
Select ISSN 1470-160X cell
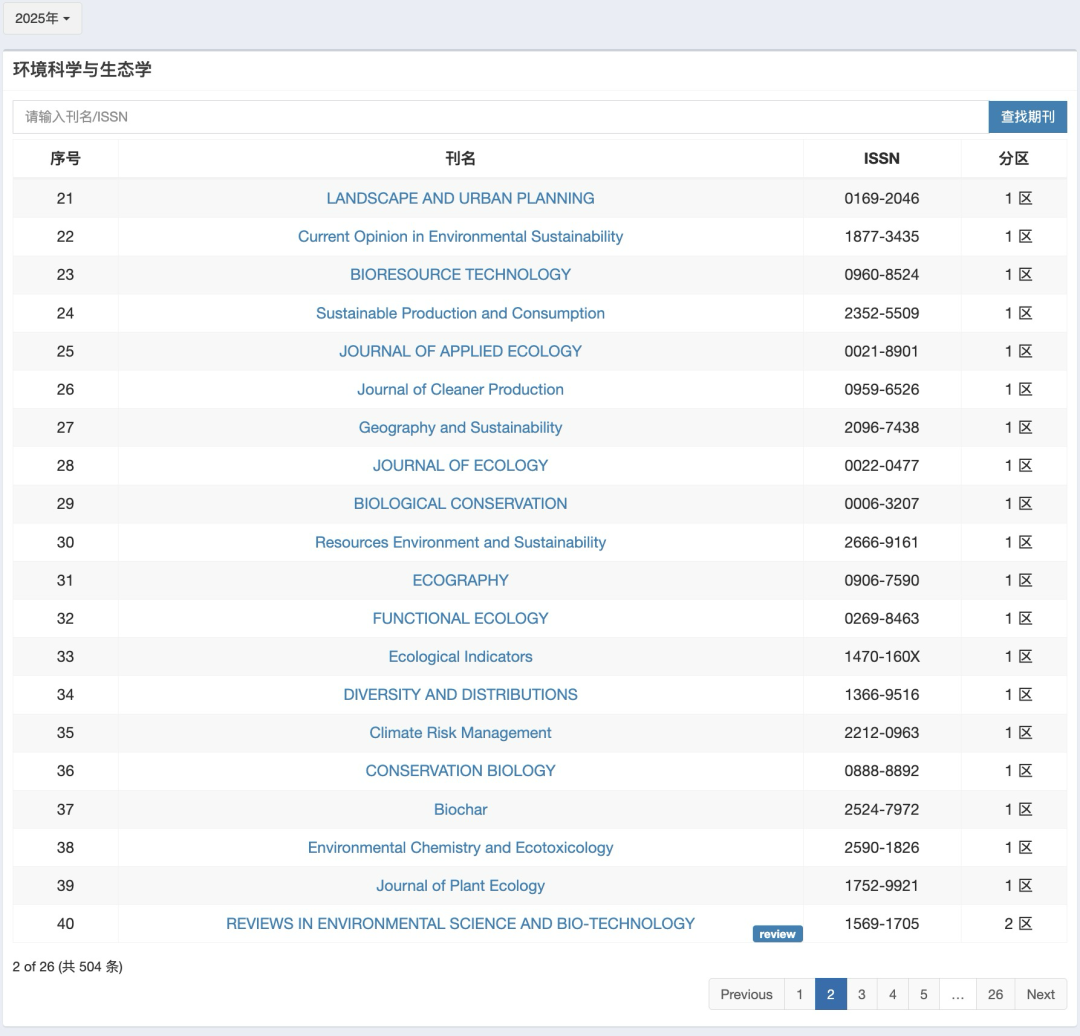[x=882, y=656]
